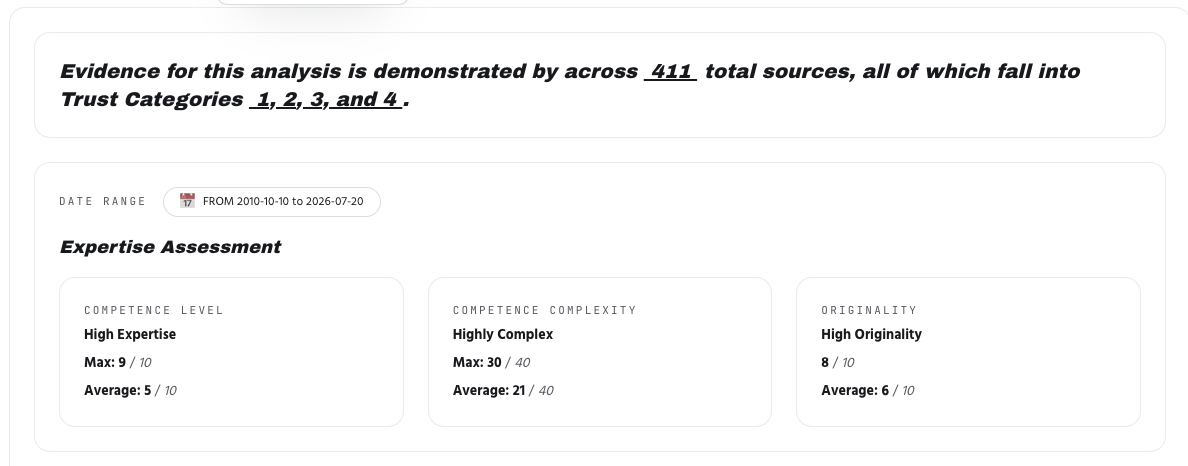
Task: Click the Average: 21 / 40 complexity score
Action: tap(503, 390)
